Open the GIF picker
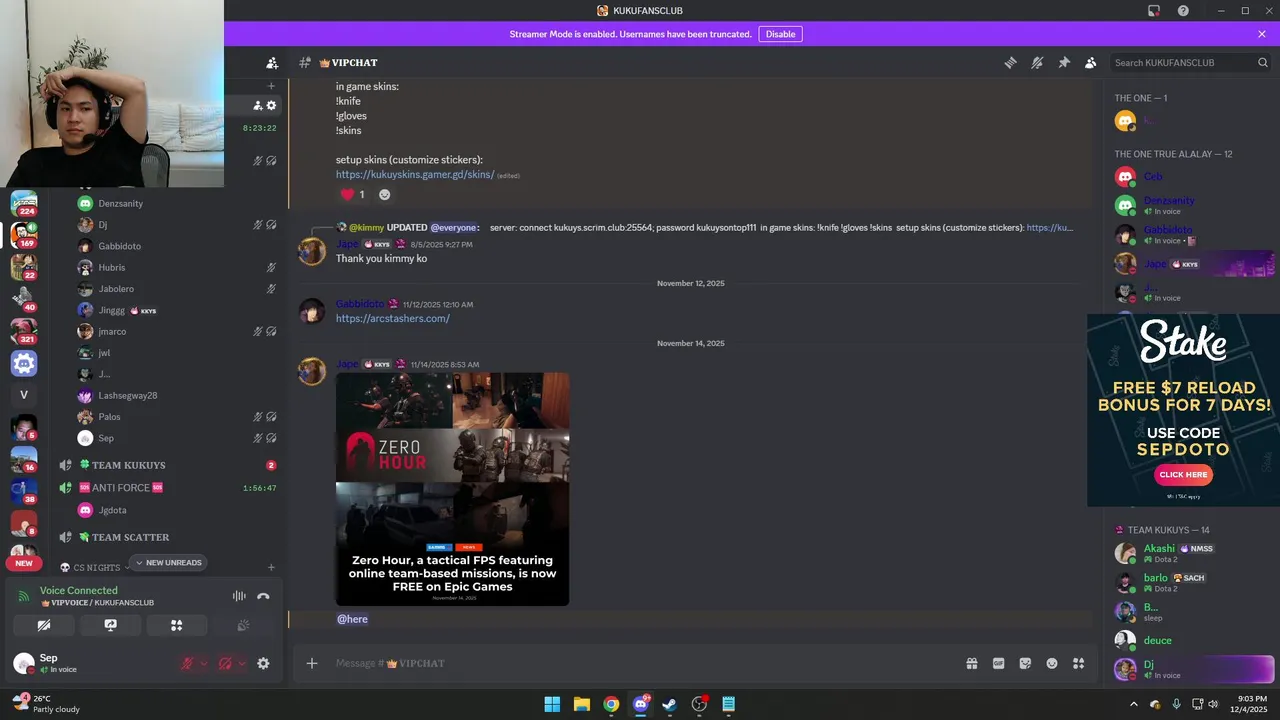Viewport: 1280px width, 720px height. (x=998, y=663)
